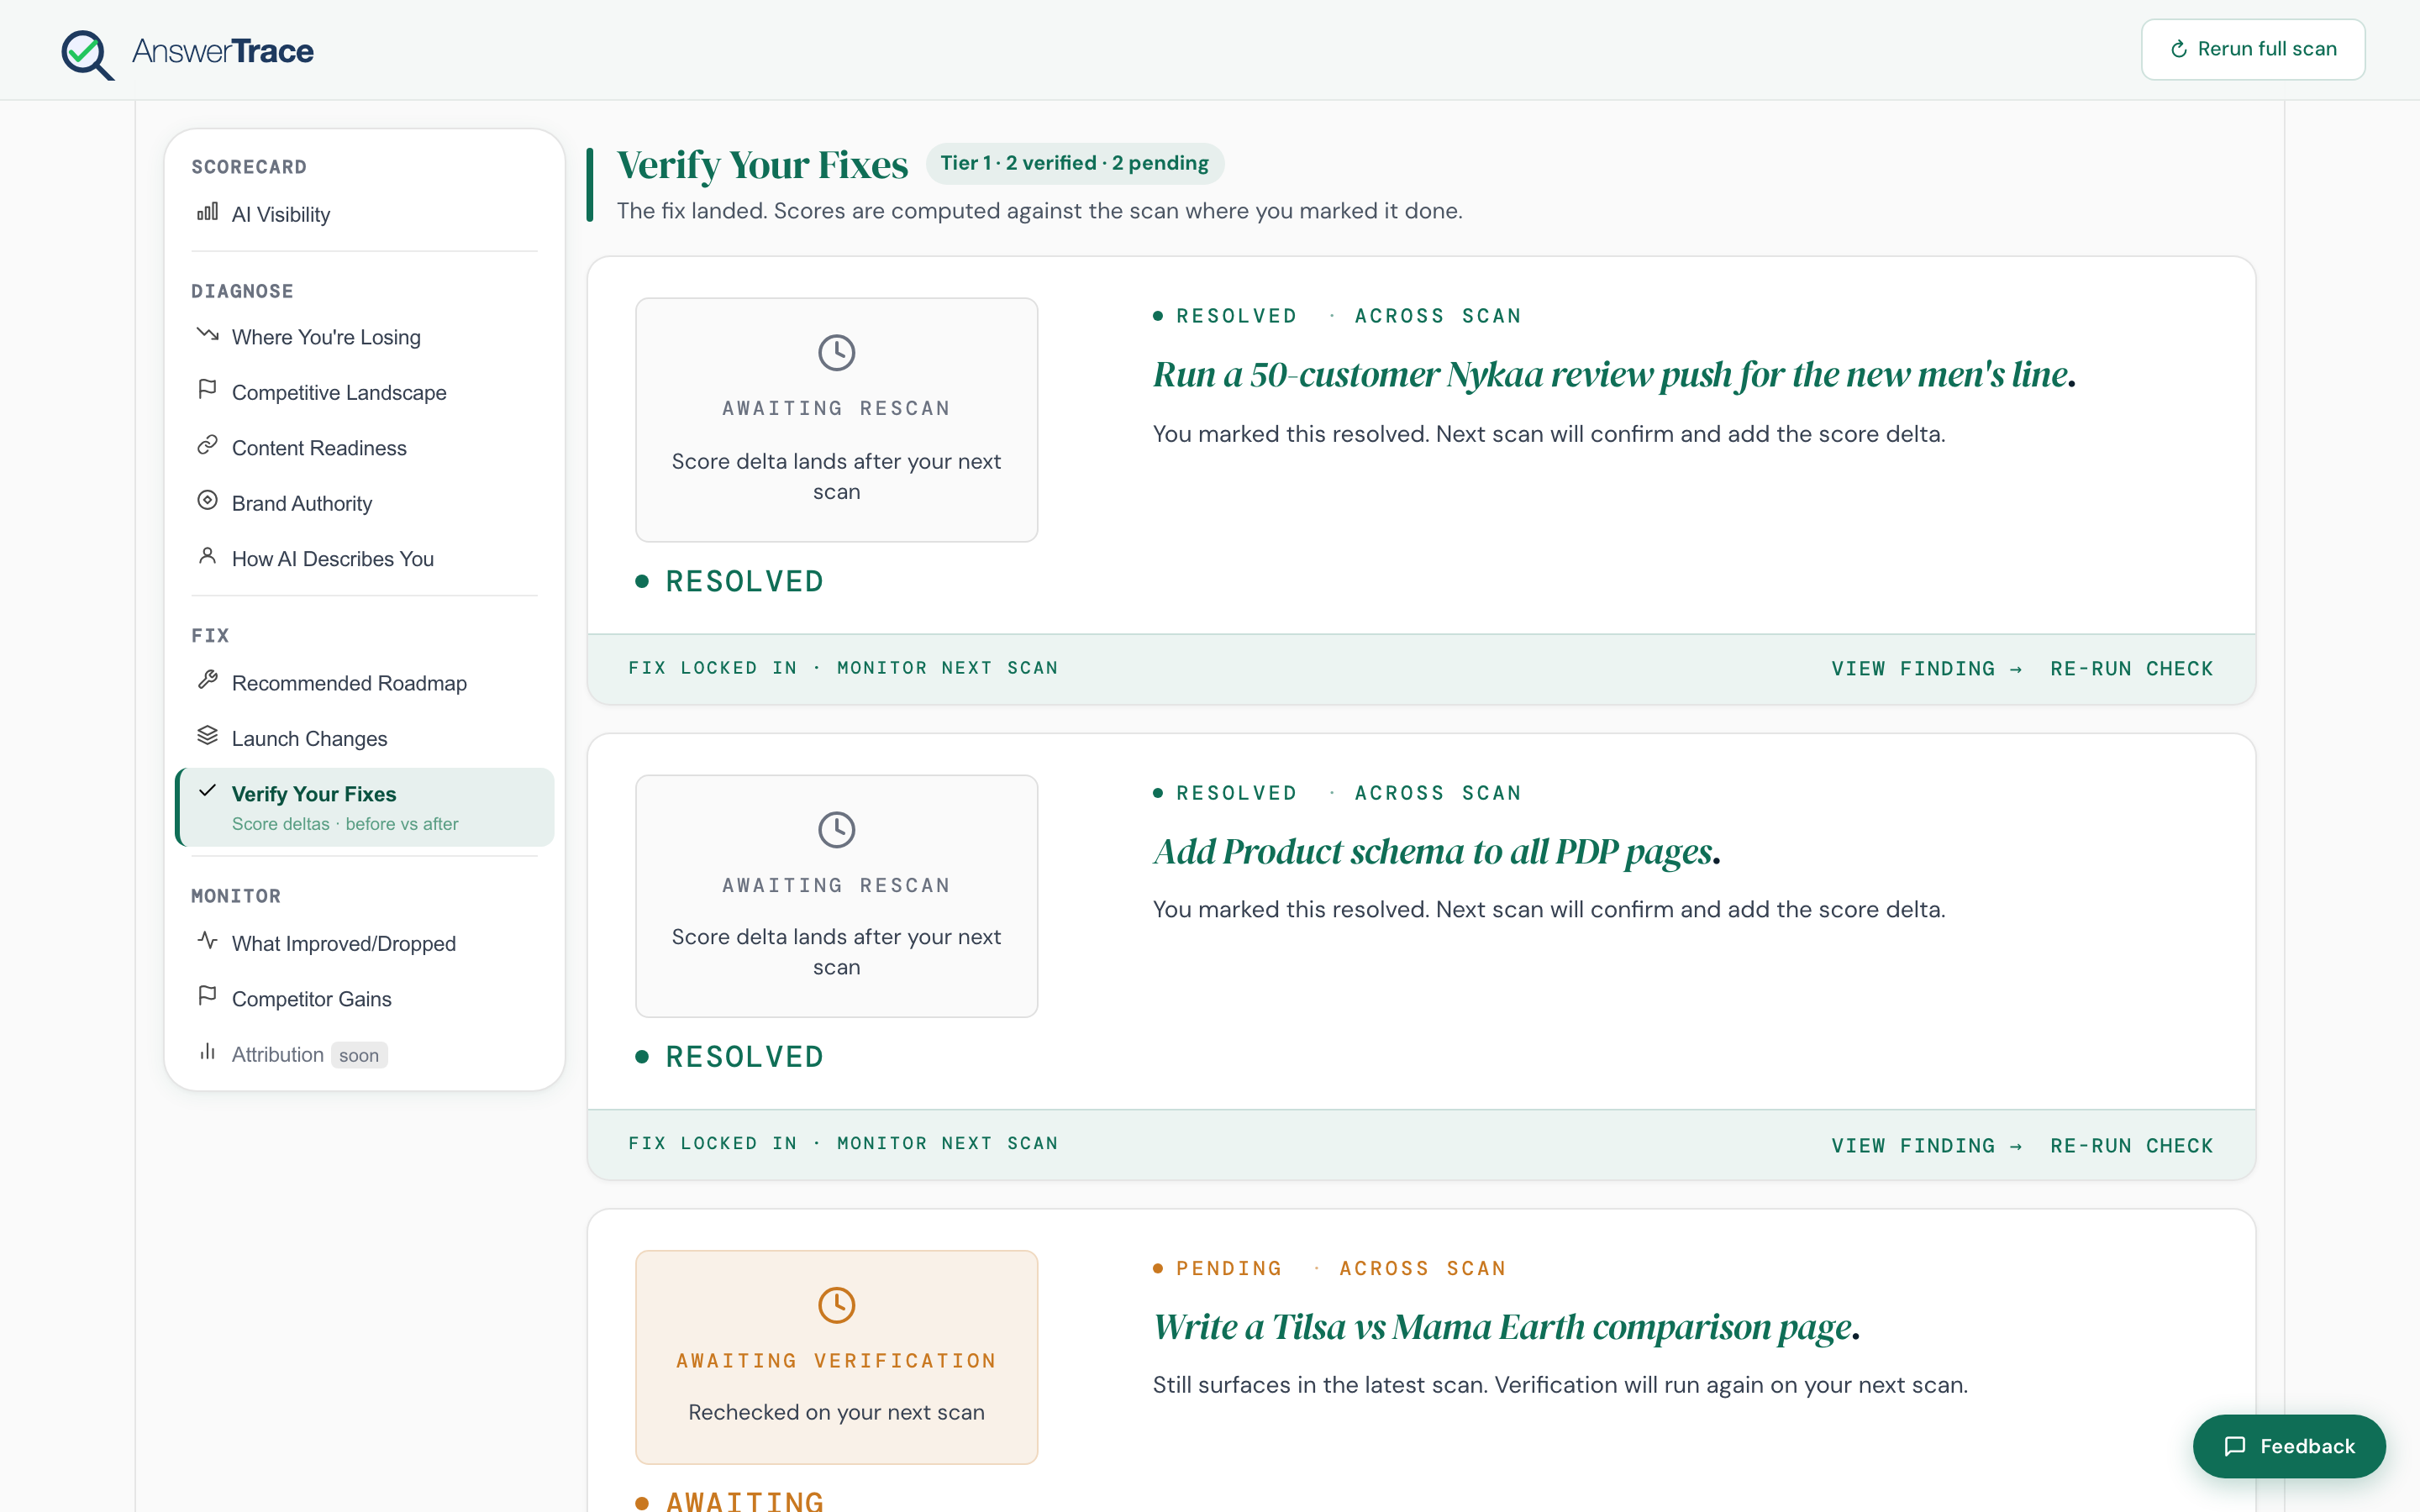Click the pulse icon beside What Improved/Dropped
This screenshot has width=2420, height=1512.
tap(207, 941)
